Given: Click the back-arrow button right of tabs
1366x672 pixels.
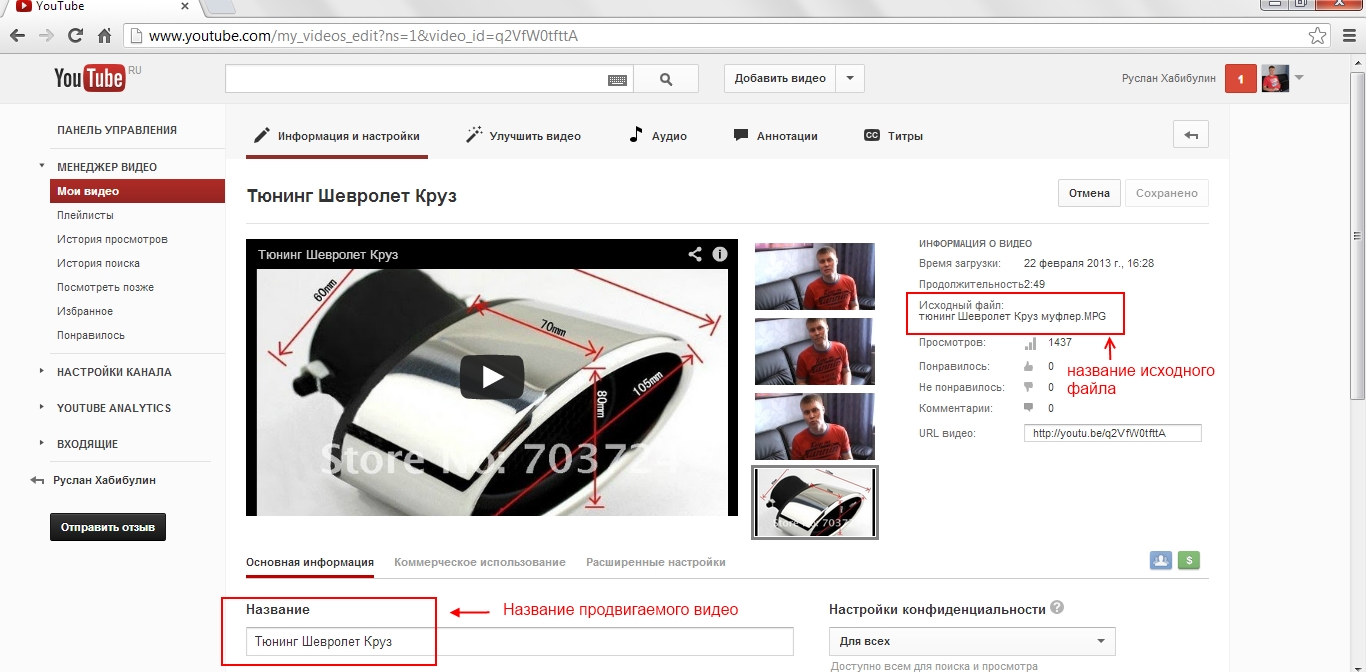Looking at the screenshot, I should 1190,135.
